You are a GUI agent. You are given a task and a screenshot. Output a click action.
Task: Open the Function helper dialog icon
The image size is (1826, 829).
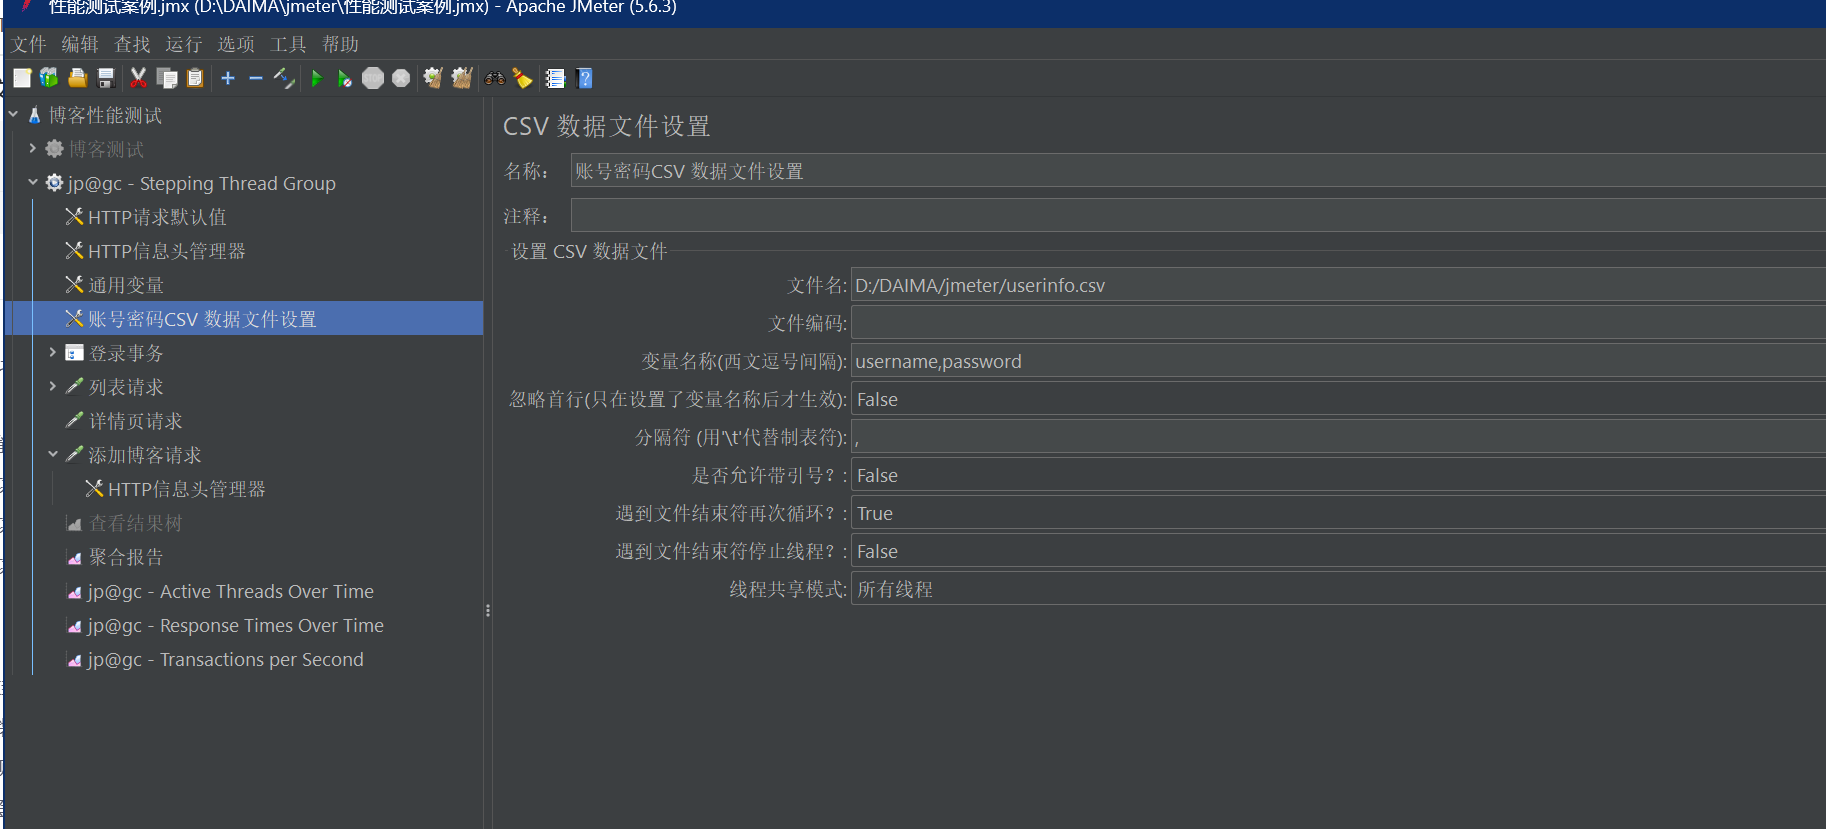click(x=555, y=78)
